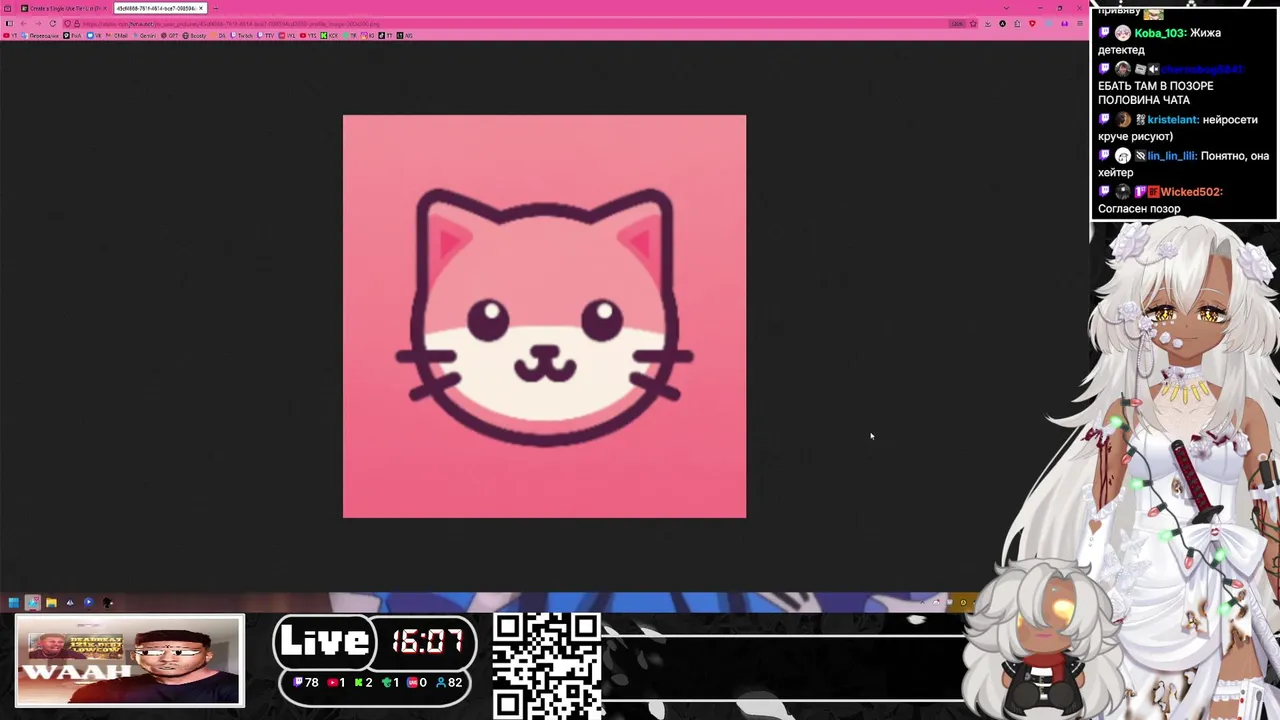
Task: Open the downloads arrow in browser toolbar
Action: (x=988, y=23)
